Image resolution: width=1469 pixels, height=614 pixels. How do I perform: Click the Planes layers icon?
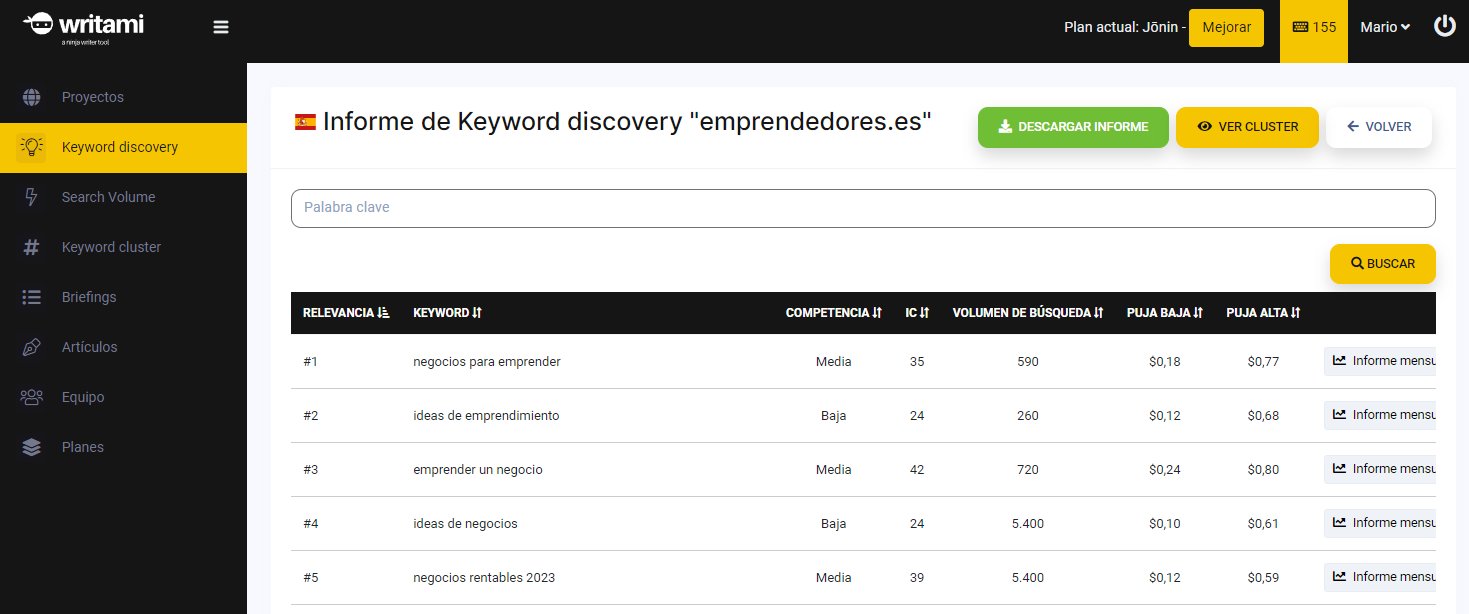coord(31,447)
